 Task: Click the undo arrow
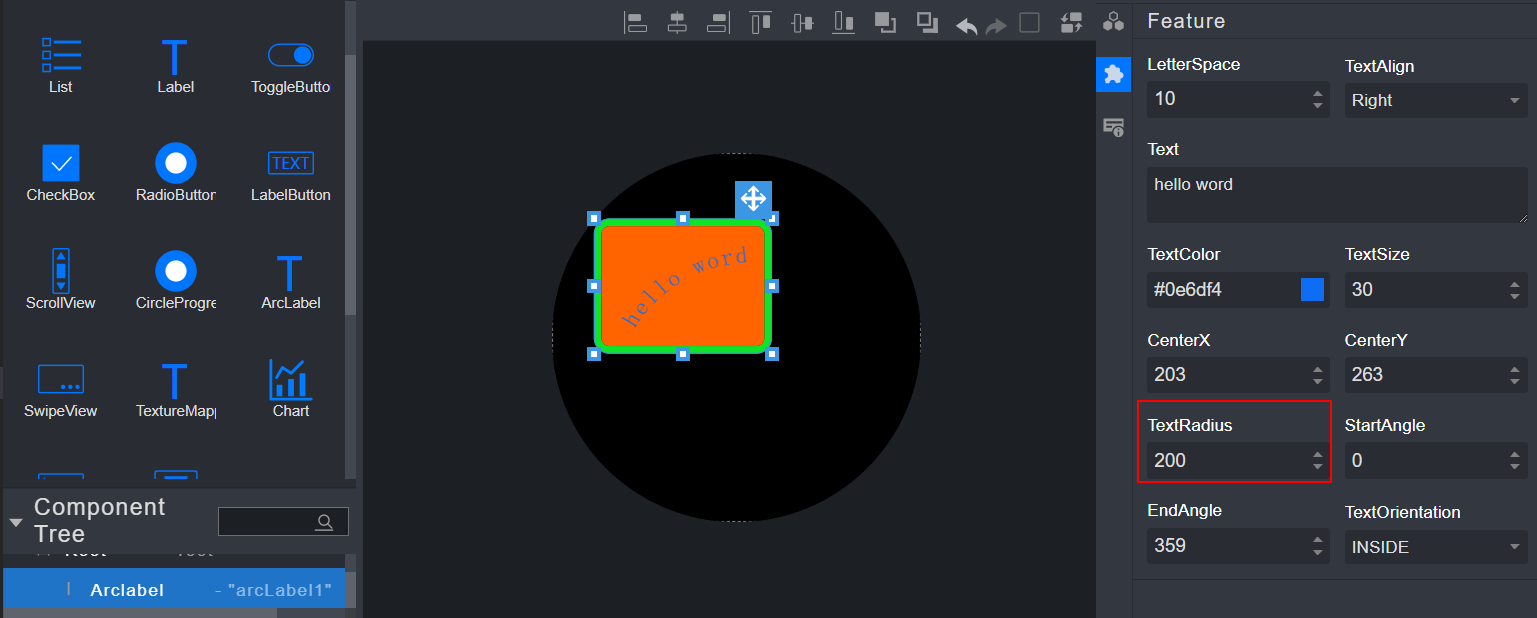click(x=966, y=26)
